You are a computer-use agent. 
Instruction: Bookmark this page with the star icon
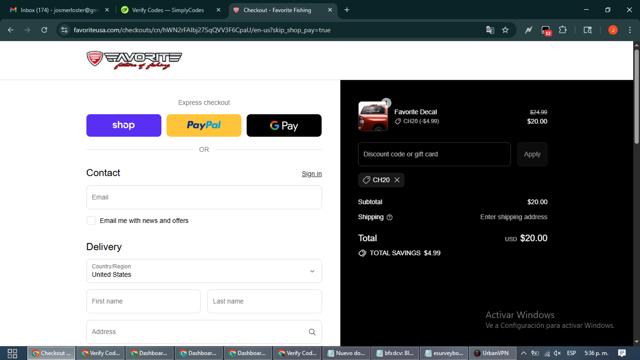[x=505, y=30]
